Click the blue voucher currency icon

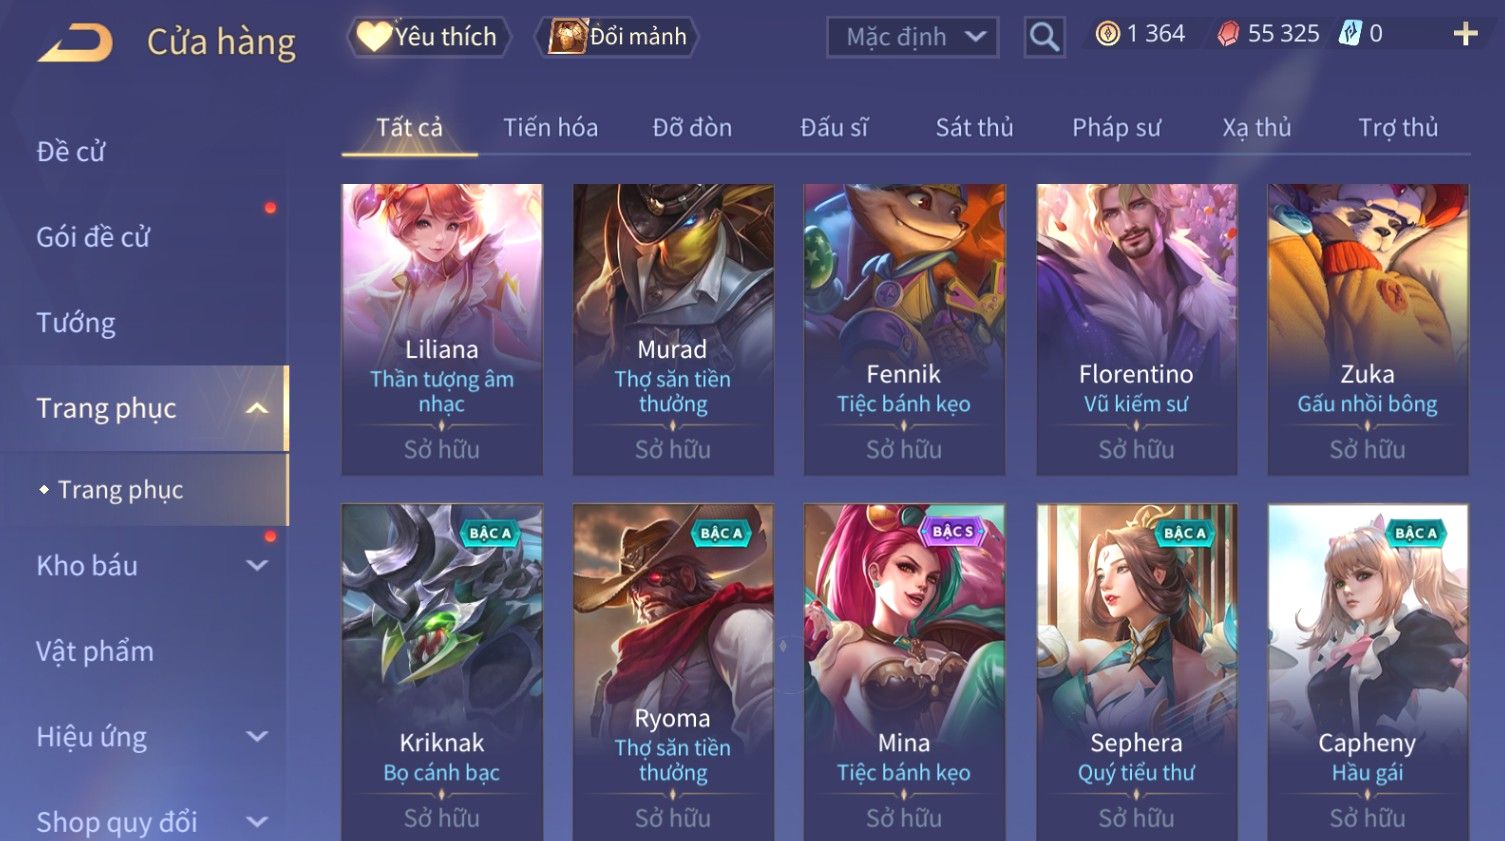[x=1350, y=34]
